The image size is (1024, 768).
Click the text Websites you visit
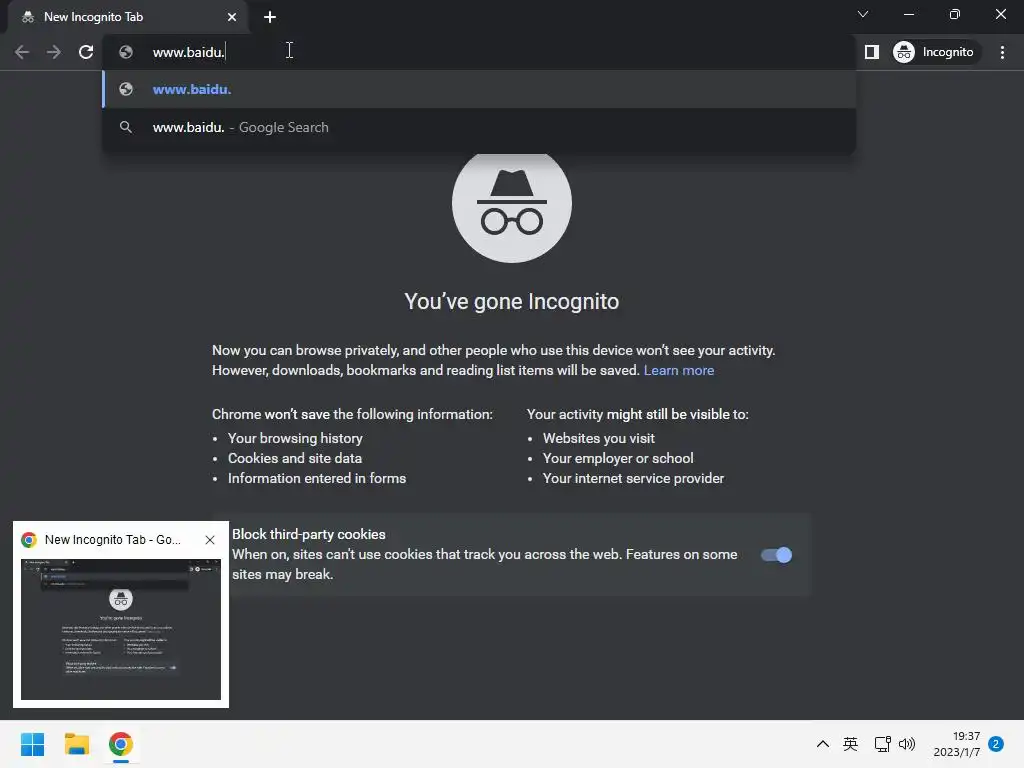[x=599, y=438]
